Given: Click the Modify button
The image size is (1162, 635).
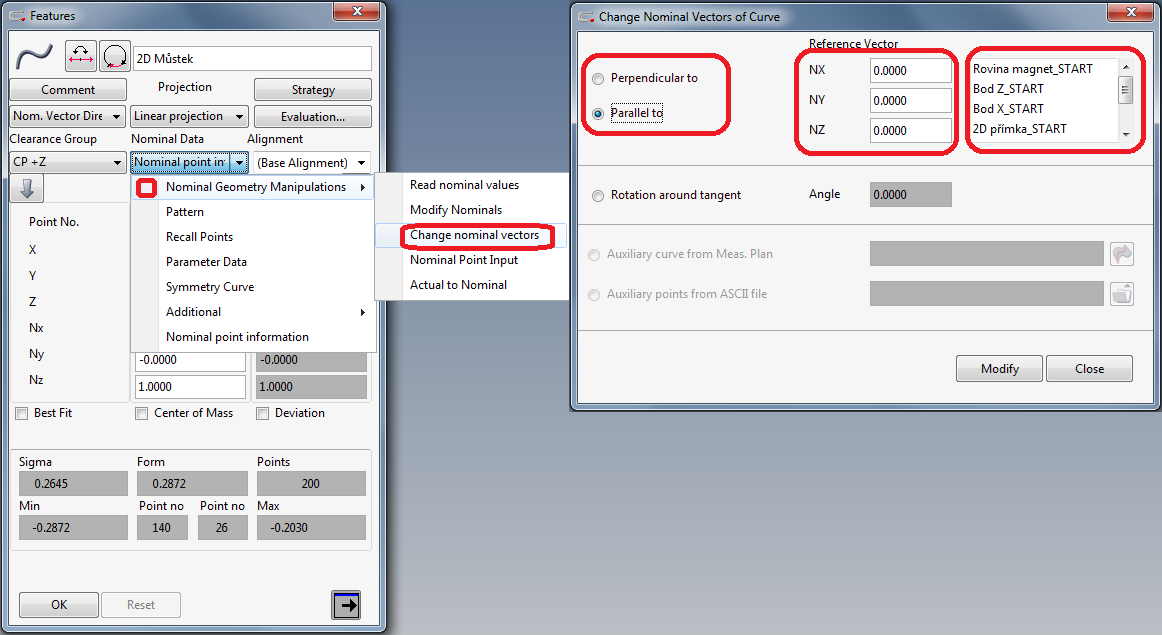Looking at the screenshot, I should point(1000,369).
